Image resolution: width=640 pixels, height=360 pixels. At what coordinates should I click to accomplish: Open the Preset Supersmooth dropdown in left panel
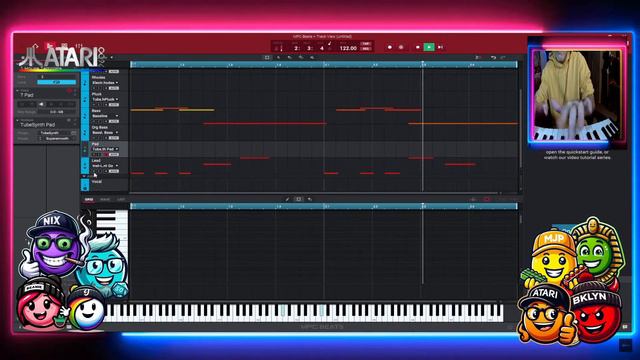[x=58, y=139]
